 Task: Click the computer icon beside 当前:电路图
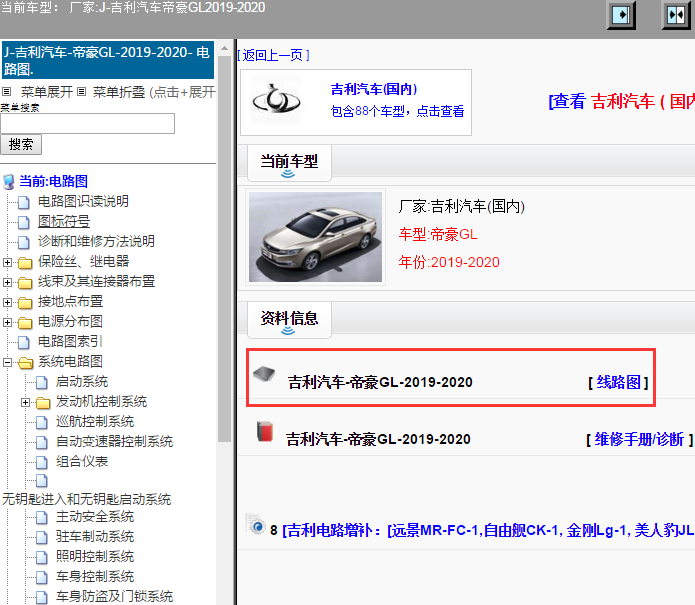click(x=8, y=182)
